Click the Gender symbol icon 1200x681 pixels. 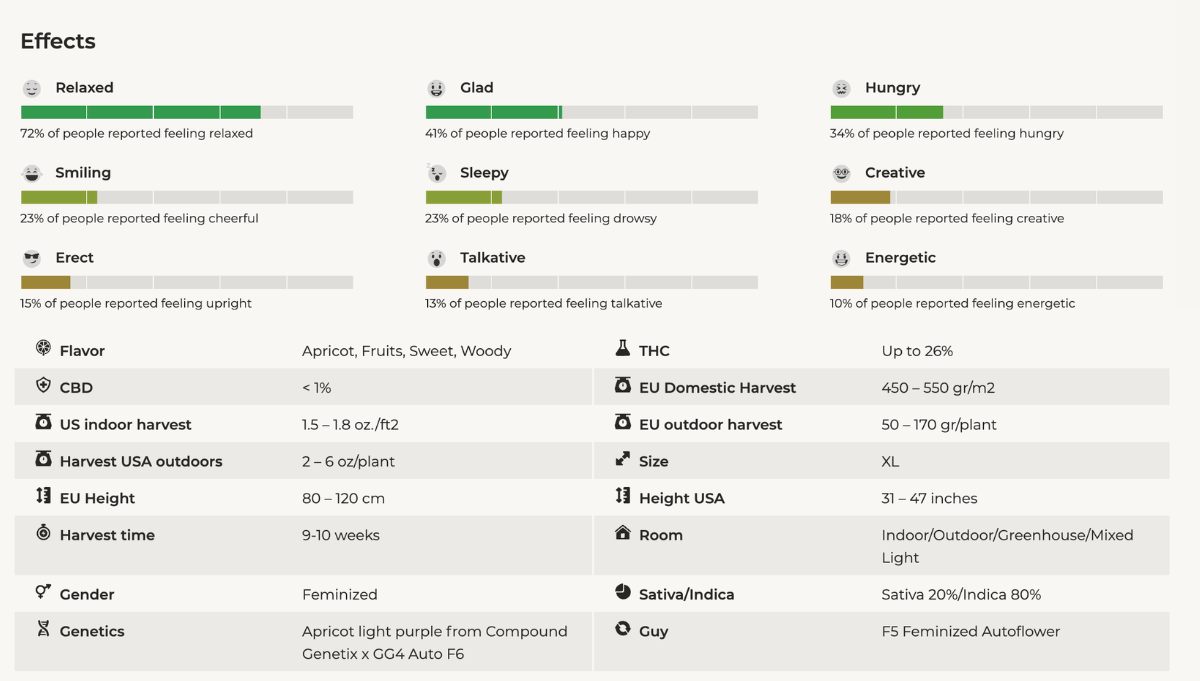(x=43, y=593)
